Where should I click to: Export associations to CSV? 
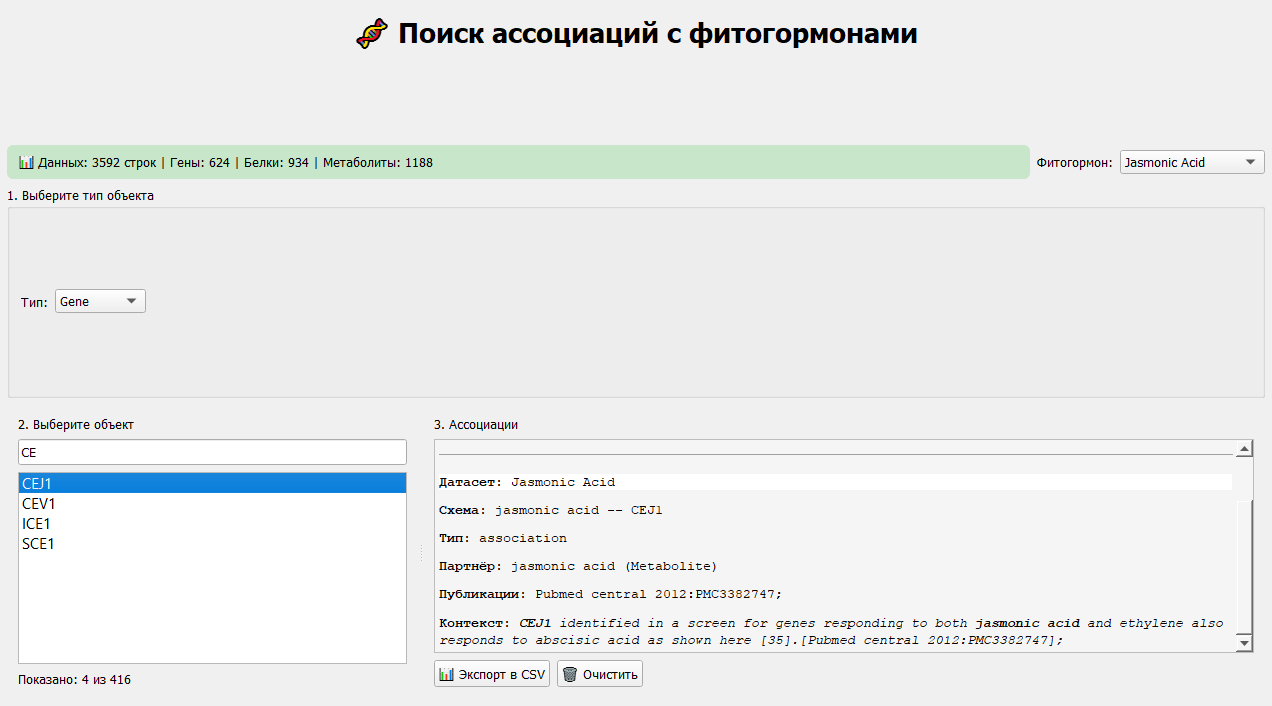pyautogui.click(x=492, y=674)
